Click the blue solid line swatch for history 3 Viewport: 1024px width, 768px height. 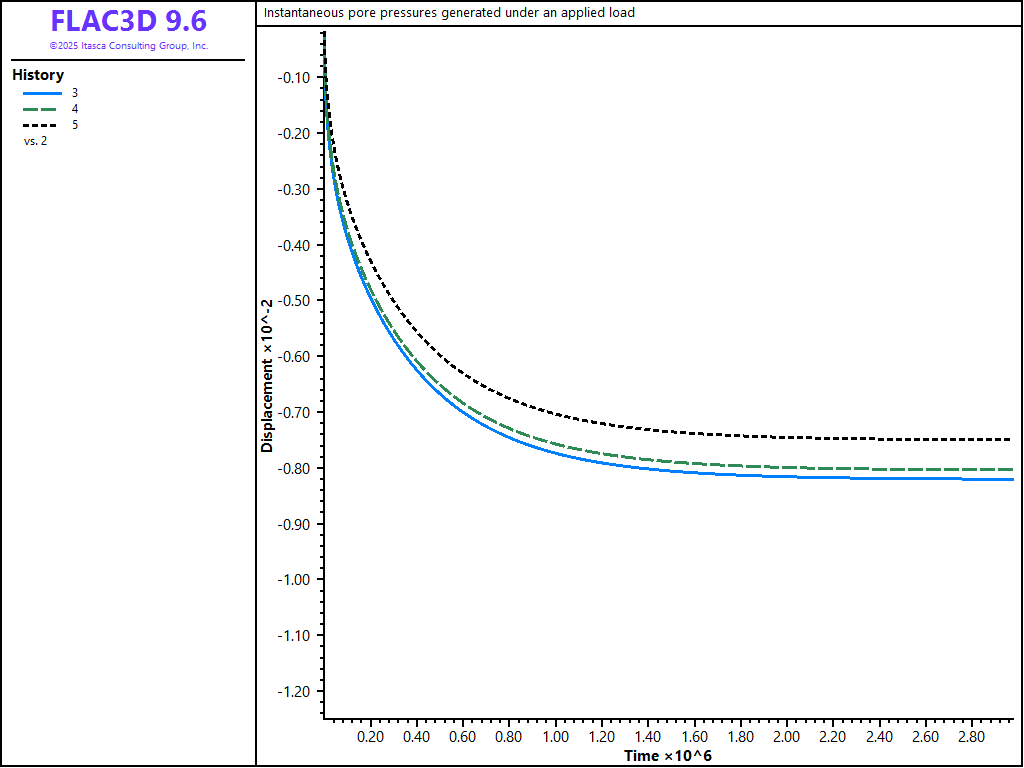[x=42, y=93]
